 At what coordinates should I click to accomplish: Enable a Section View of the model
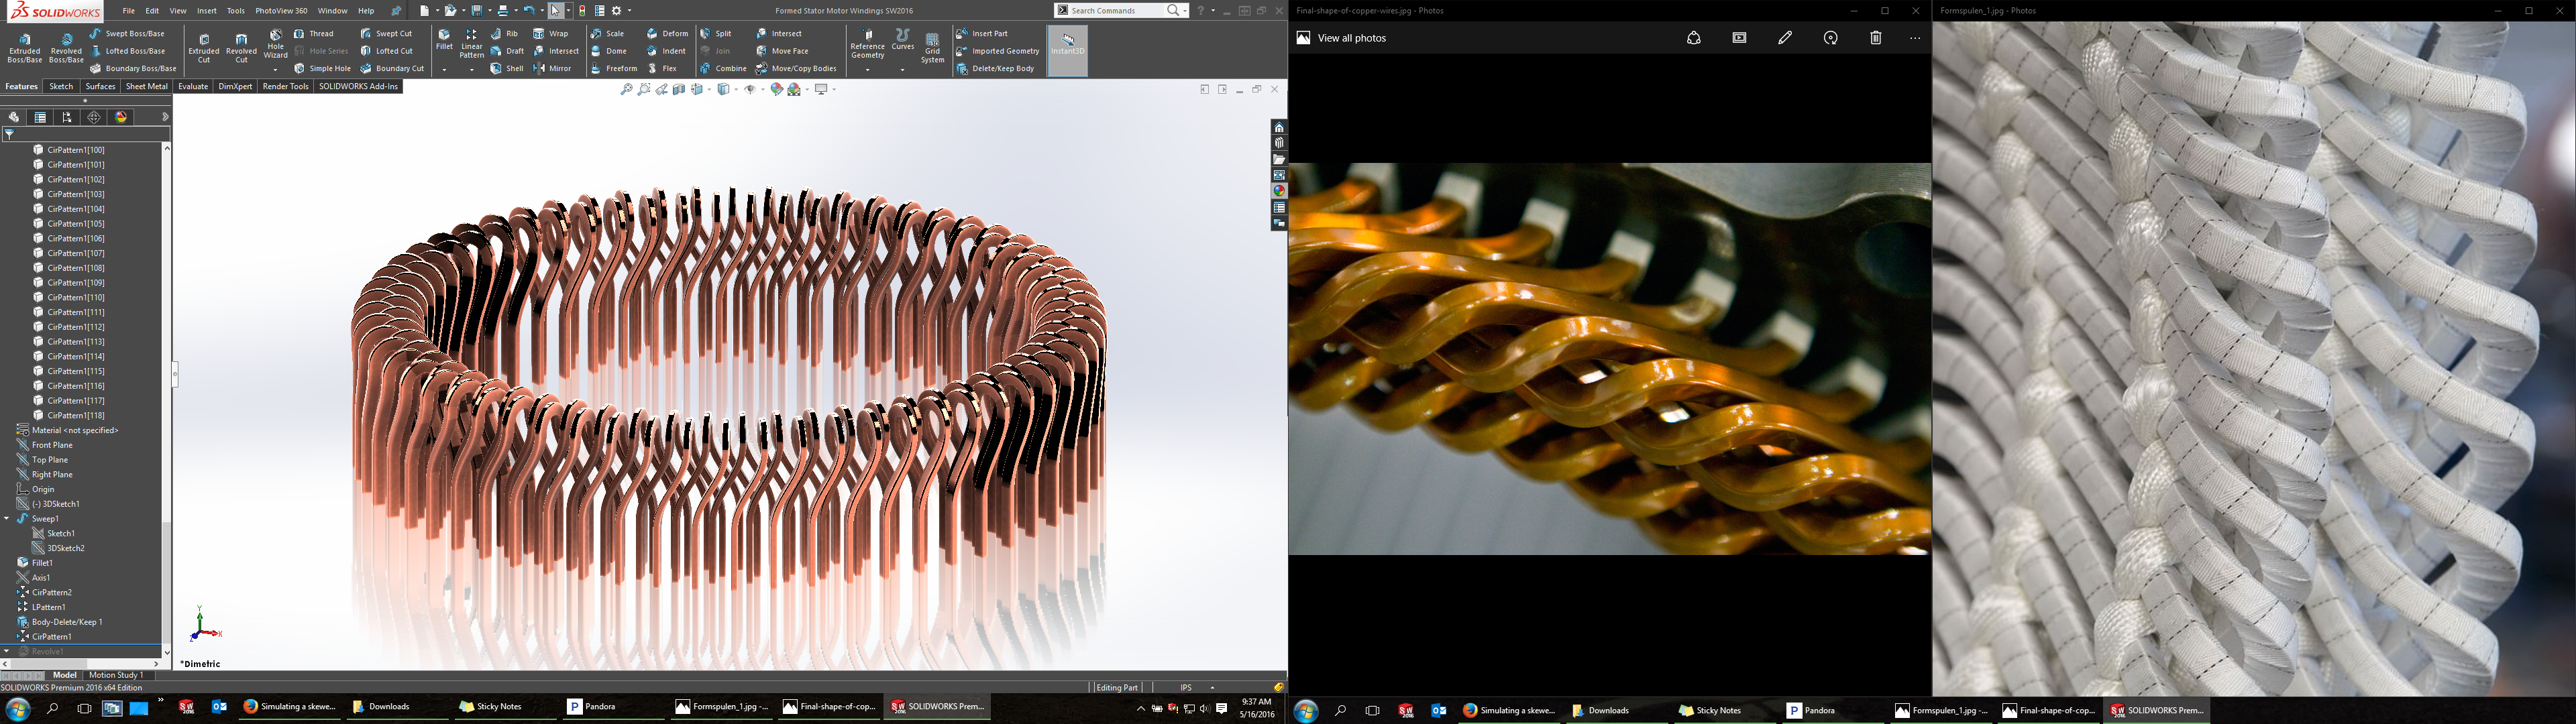pyautogui.click(x=679, y=89)
